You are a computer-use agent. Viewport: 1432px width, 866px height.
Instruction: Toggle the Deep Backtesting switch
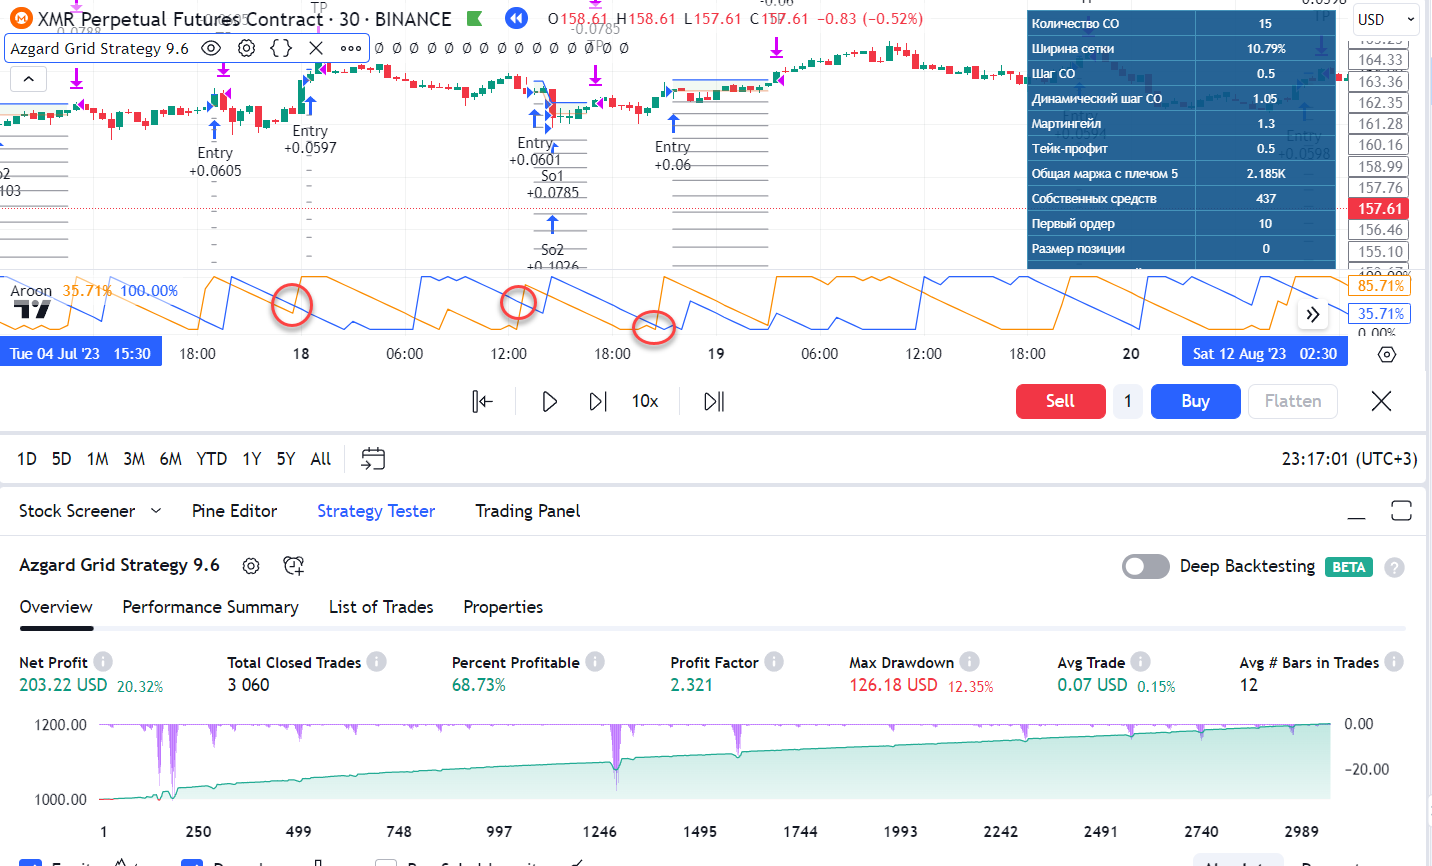(x=1146, y=567)
